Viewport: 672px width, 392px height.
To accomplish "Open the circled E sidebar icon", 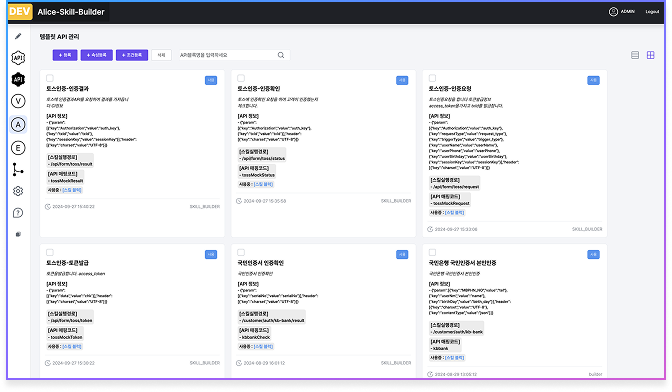I will point(18,148).
